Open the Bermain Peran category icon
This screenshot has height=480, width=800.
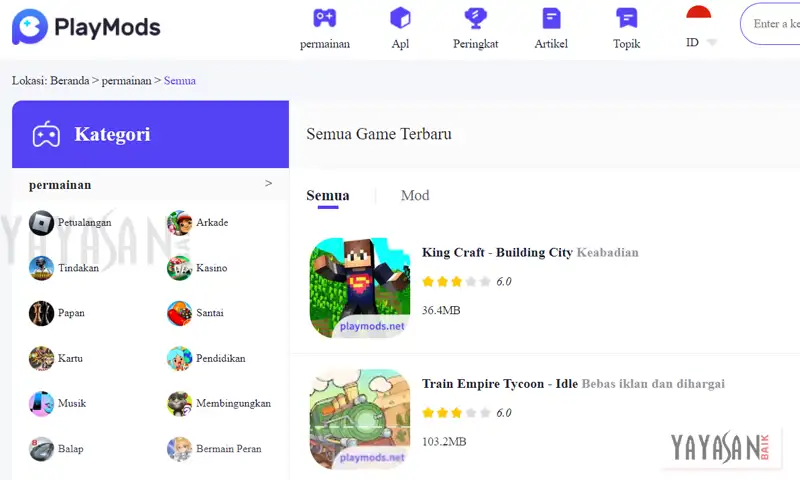(x=180, y=449)
